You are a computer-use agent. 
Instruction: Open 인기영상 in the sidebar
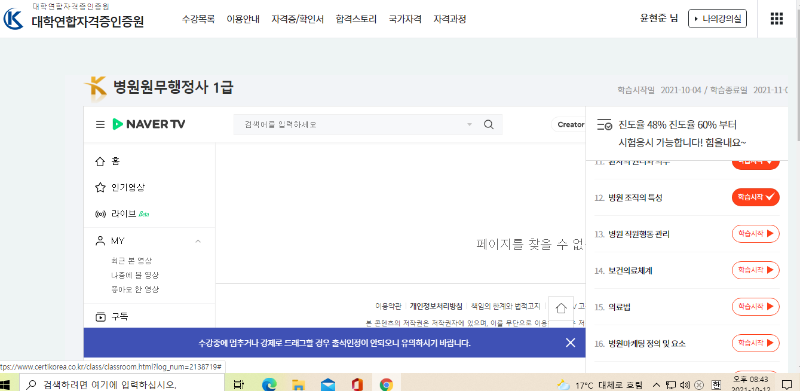coord(120,187)
